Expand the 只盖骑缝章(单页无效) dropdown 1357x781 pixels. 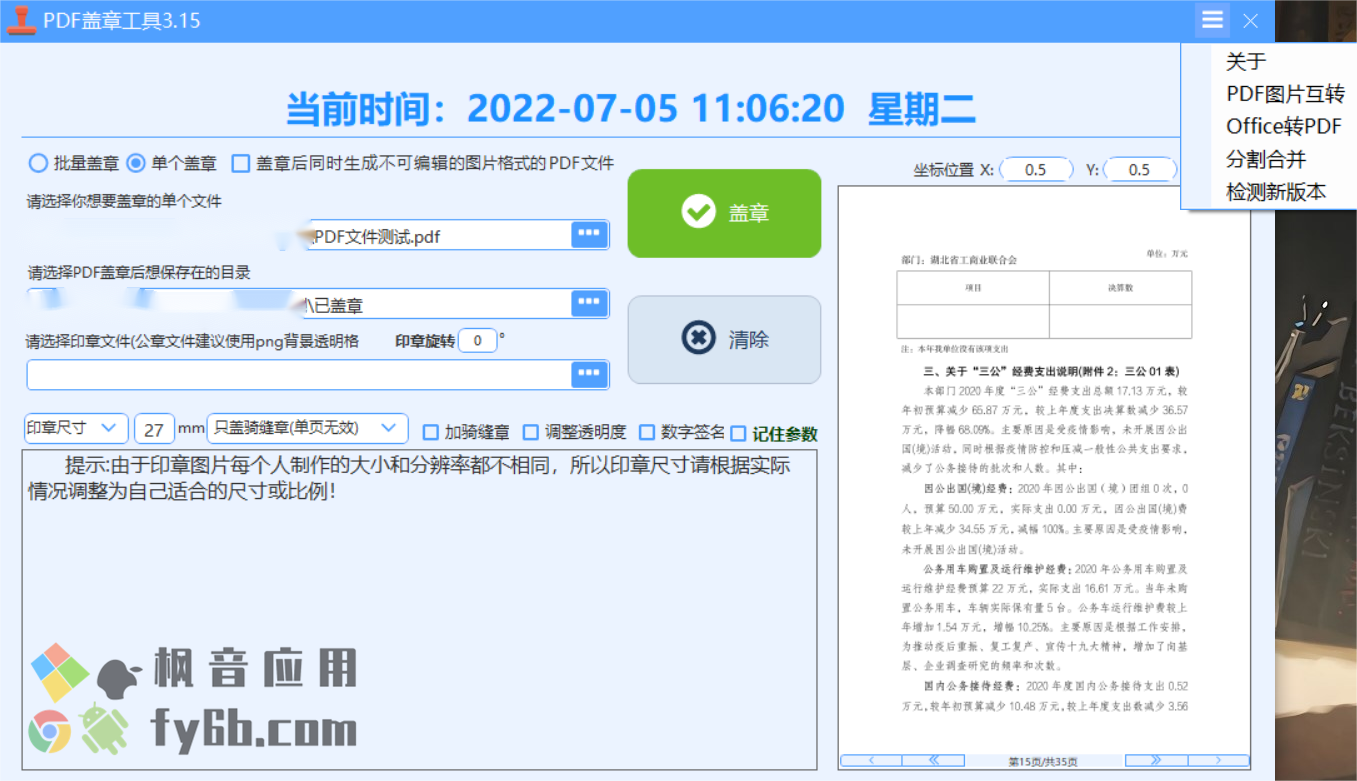coord(307,428)
